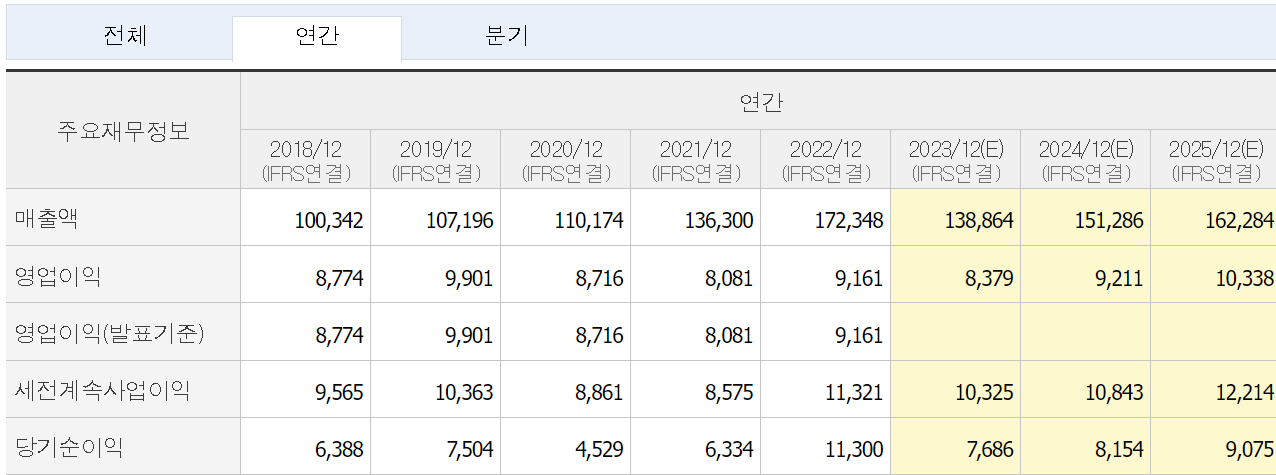Click the 100,342 sales value

click(329, 220)
